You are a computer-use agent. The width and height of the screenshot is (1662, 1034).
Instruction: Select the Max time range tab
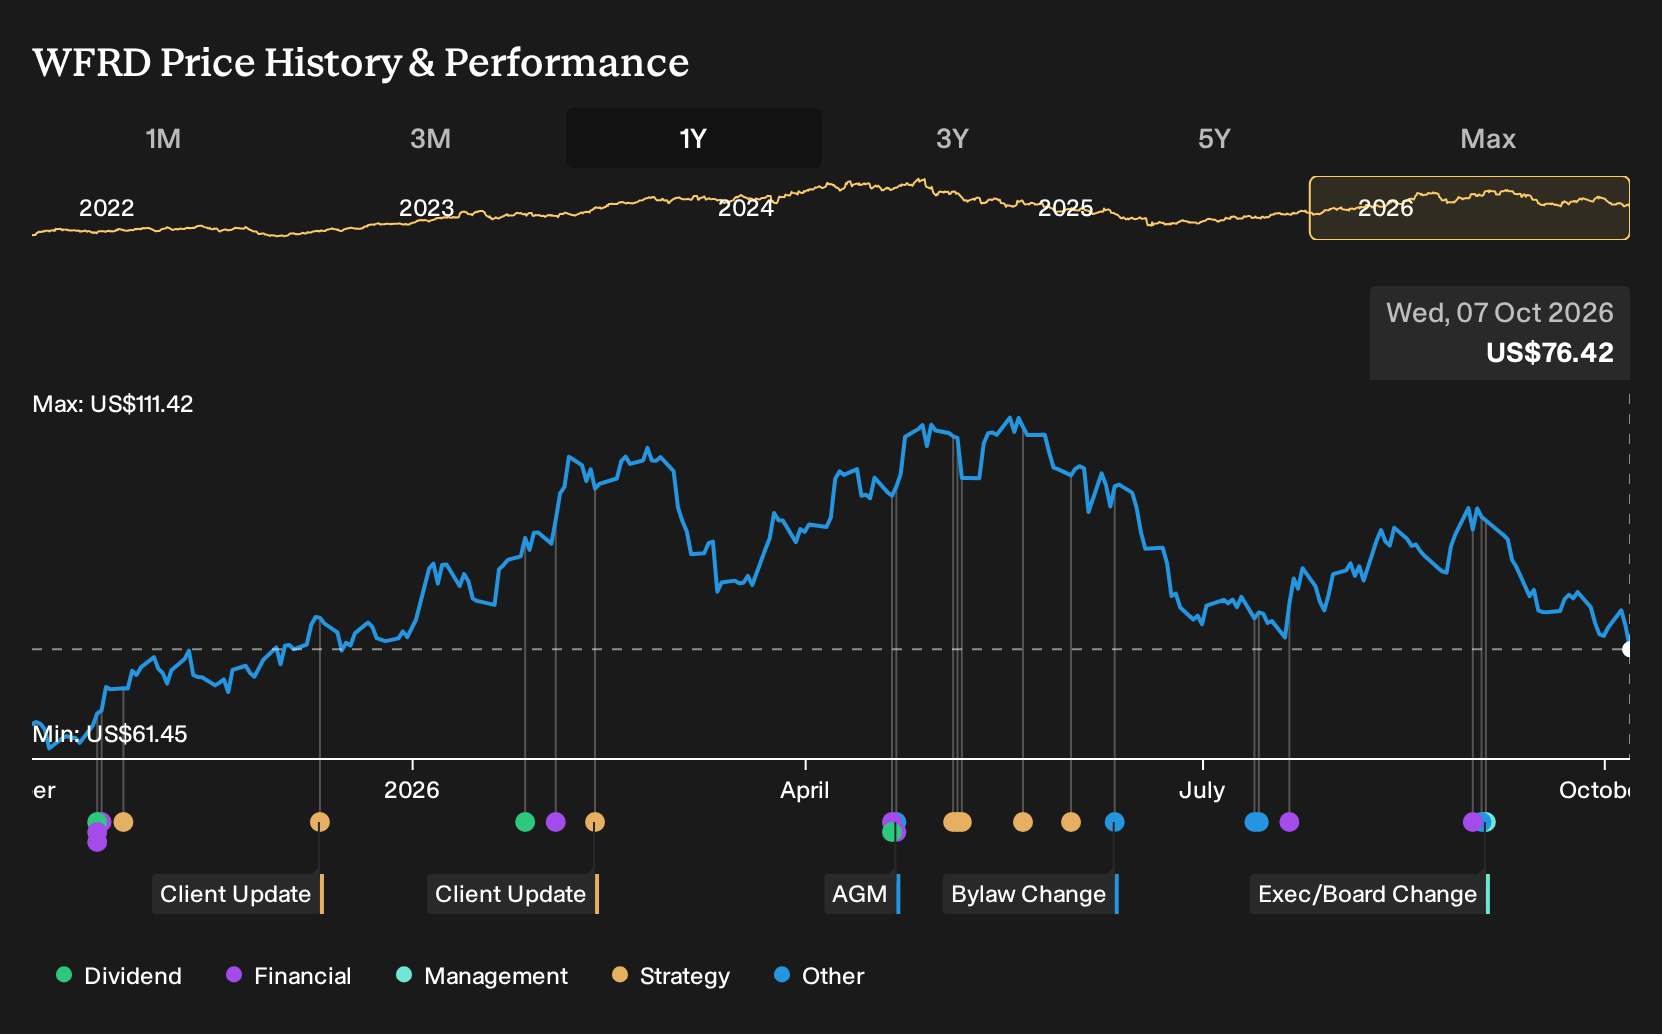point(1488,138)
